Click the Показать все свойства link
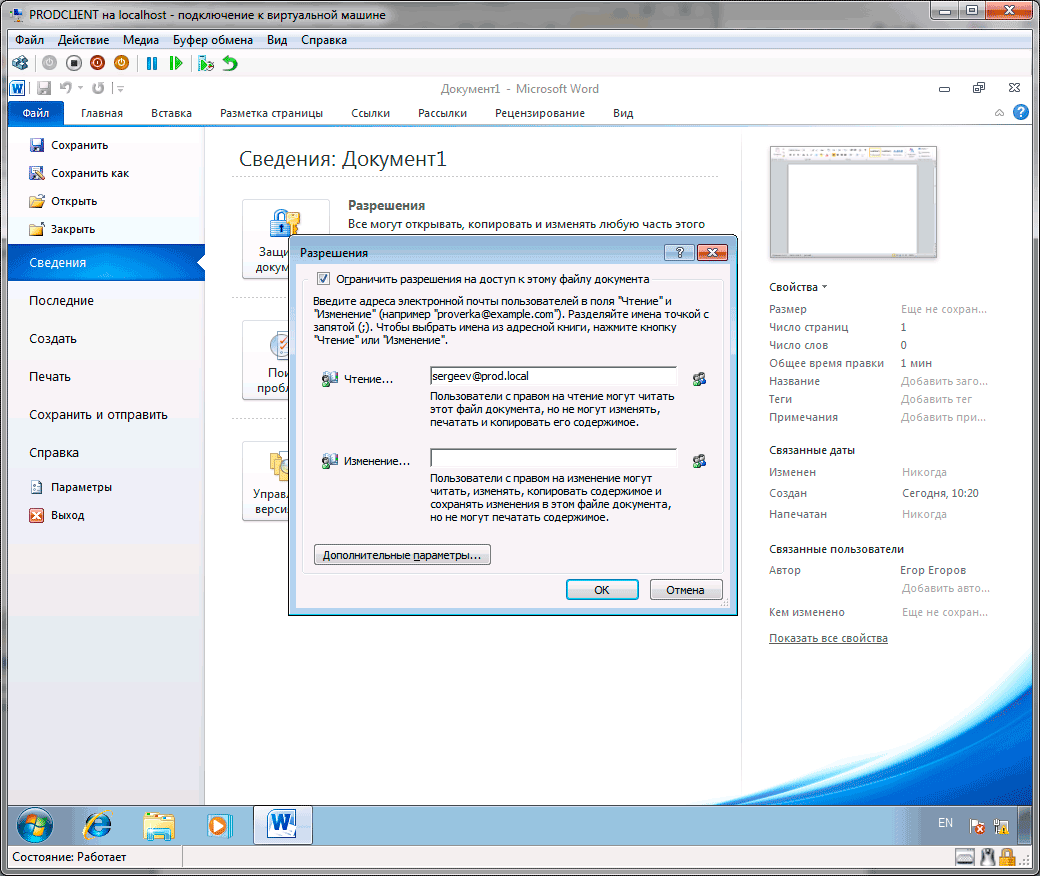 pyautogui.click(x=828, y=638)
